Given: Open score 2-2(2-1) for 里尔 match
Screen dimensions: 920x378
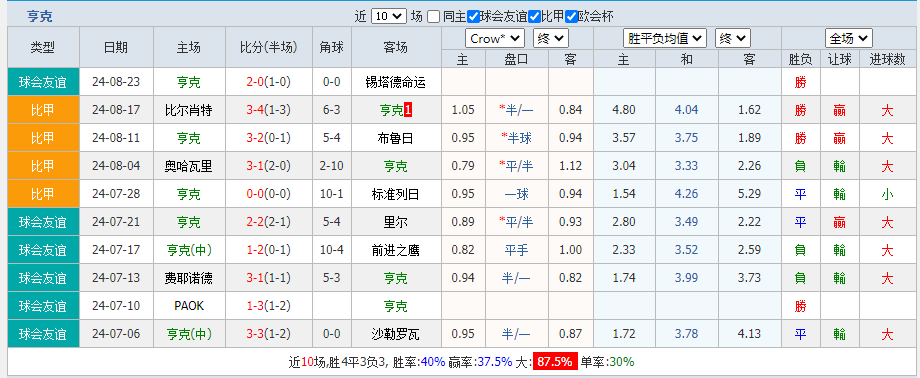Looking at the screenshot, I should pyautogui.click(x=269, y=222).
